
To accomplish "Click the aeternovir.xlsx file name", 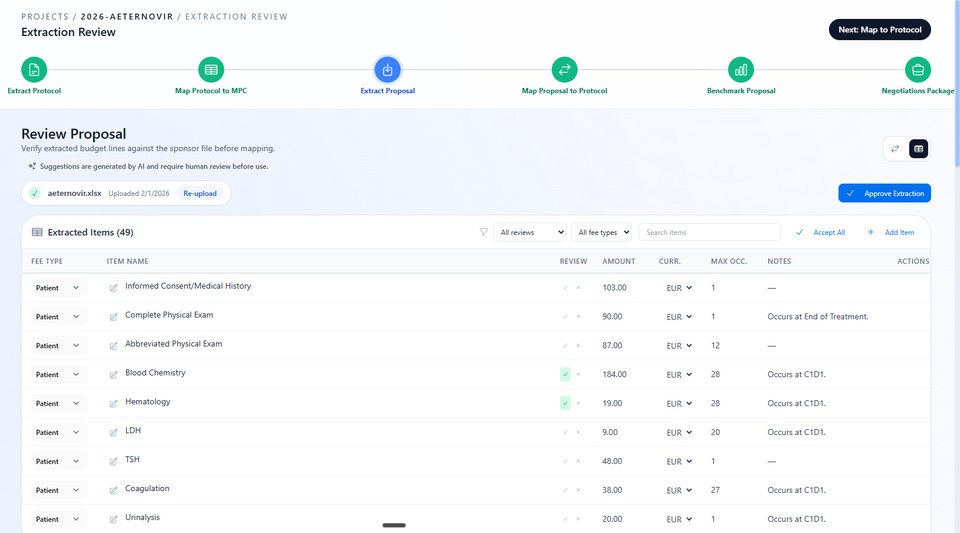I will pyautogui.click(x=75, y=193).
